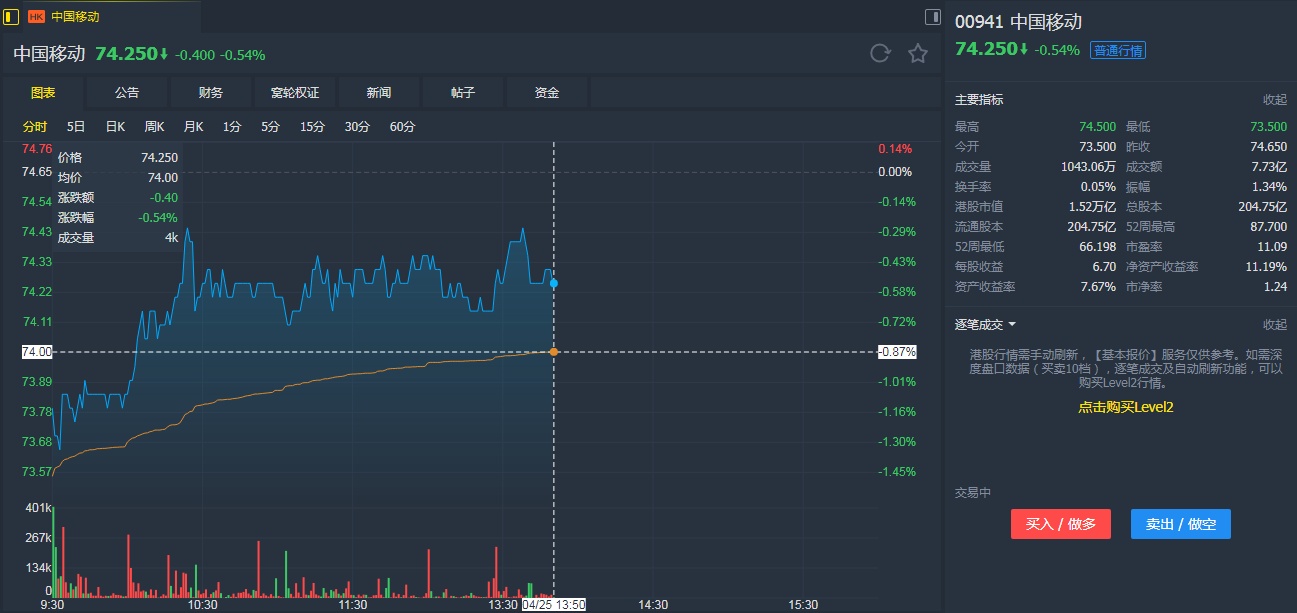Switch chart to 日K period
This screenshot has width=1297, height=613.
tap(115, 127)
